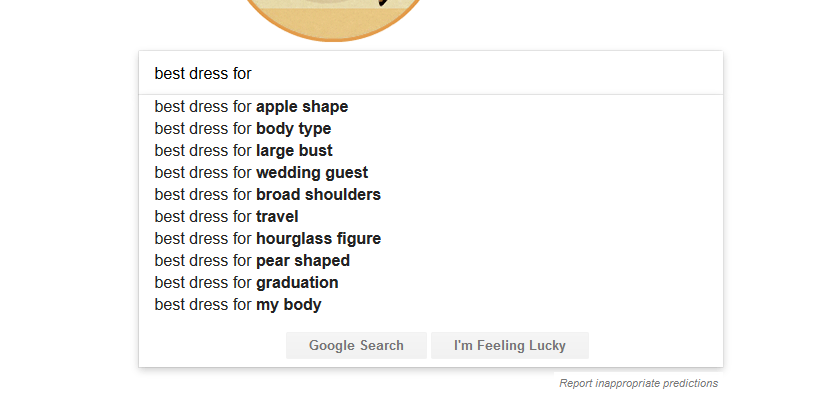Click the last autocomplete prediction in list
The image size is (830, 411).
238,305
